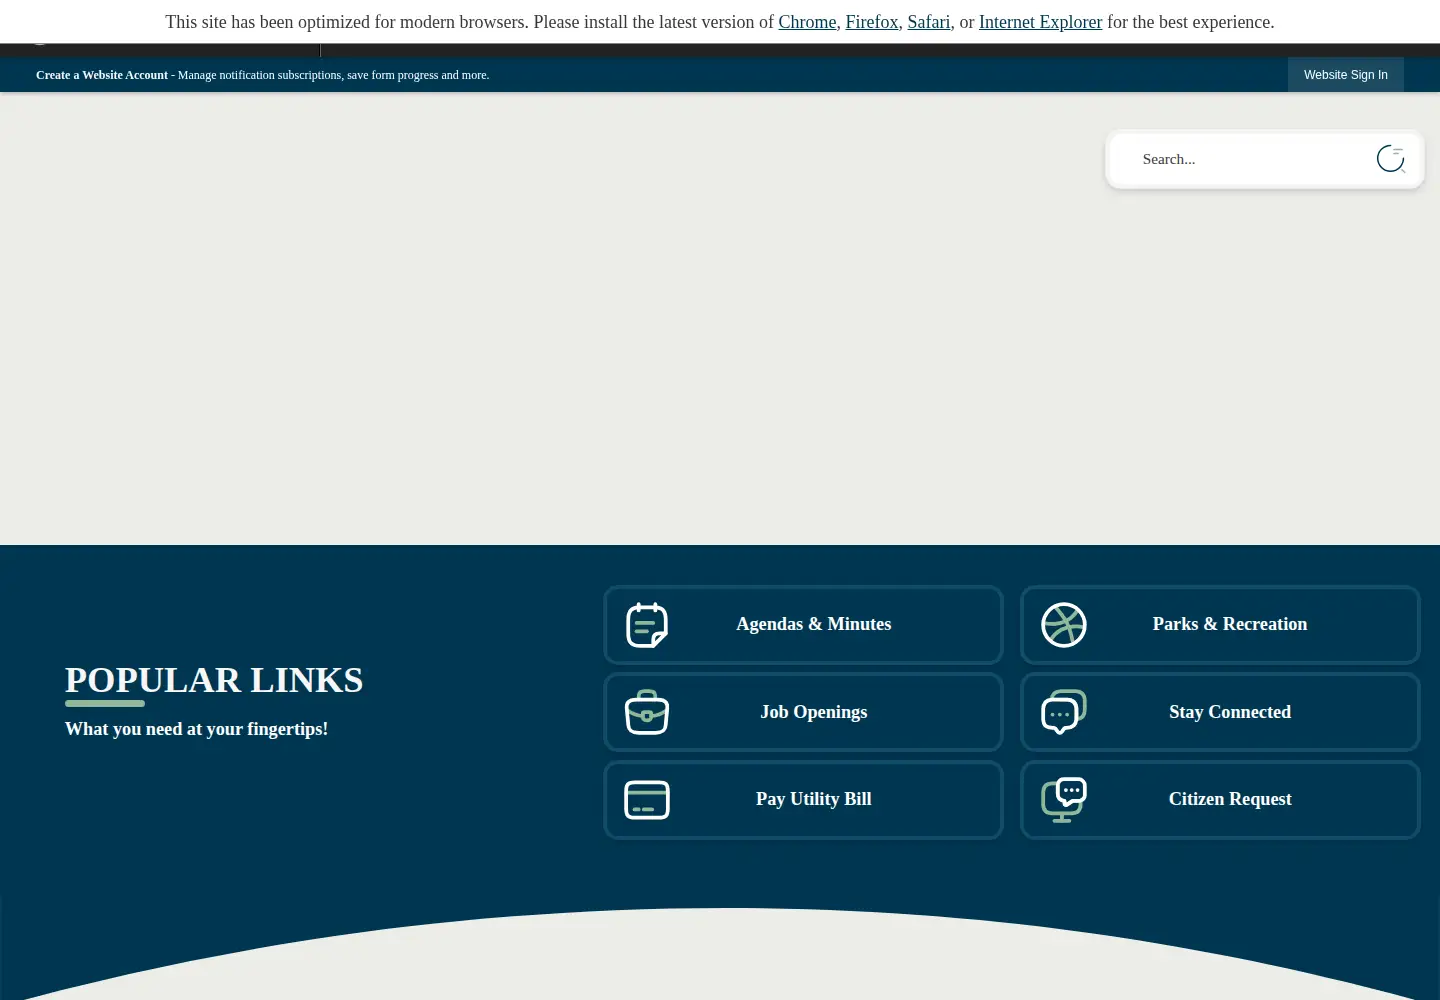
Task: Click the Job Openings briefcase icon
Action: pyautogui.click(x=647, y=712)
